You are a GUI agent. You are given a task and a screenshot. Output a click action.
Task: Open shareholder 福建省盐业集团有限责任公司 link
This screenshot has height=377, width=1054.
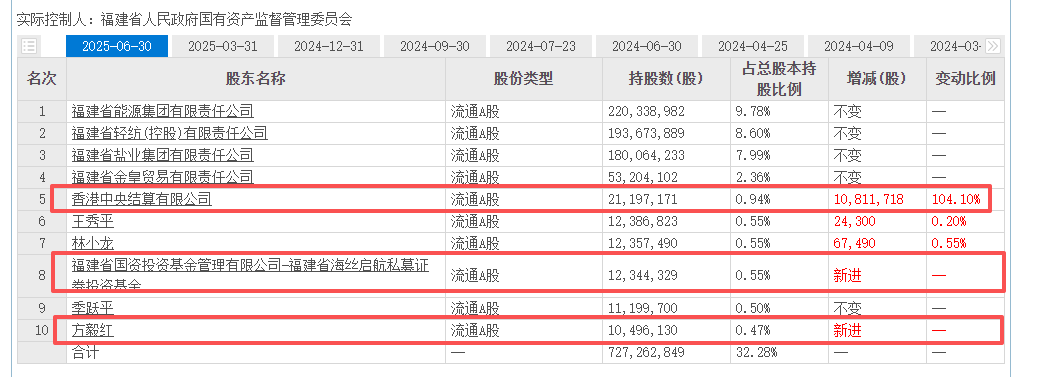(x=163, y=155)
